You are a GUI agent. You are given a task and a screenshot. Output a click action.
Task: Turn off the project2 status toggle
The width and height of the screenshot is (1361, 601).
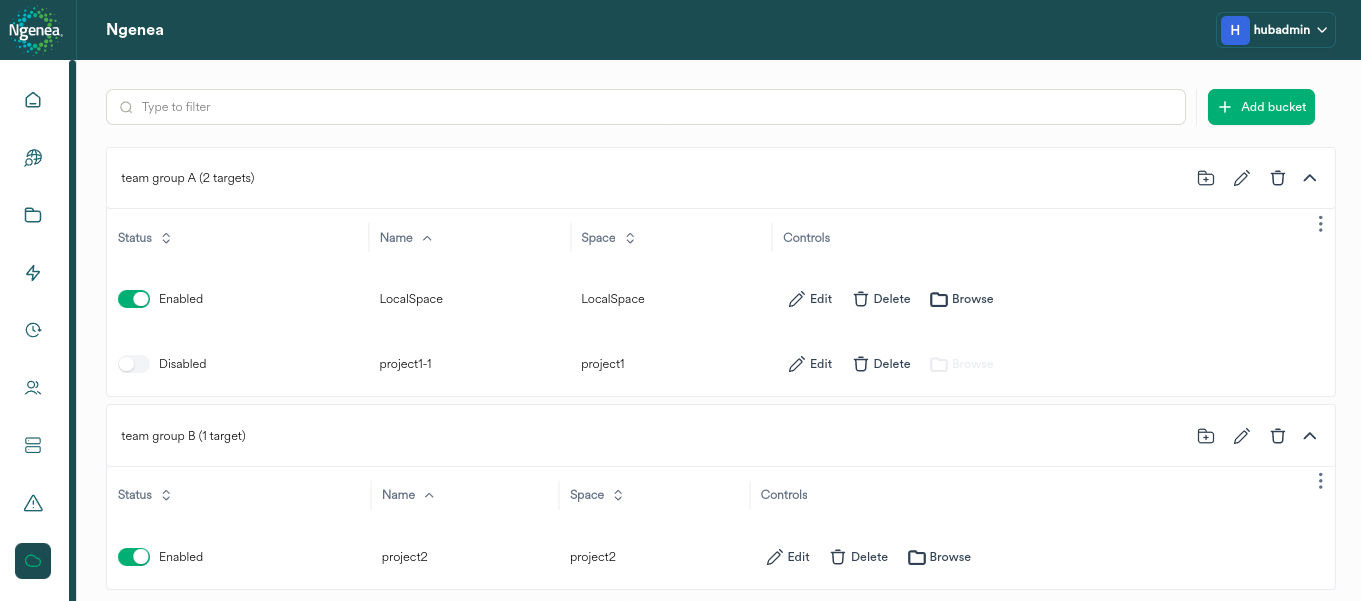[134, 556]
